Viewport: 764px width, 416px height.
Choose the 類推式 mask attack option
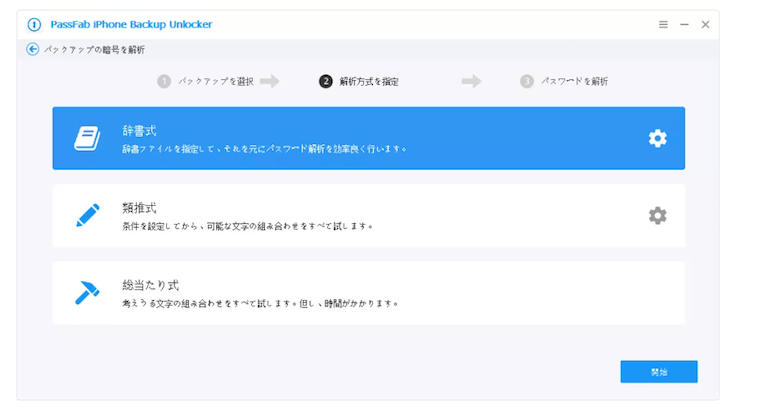tap(369, 216)
